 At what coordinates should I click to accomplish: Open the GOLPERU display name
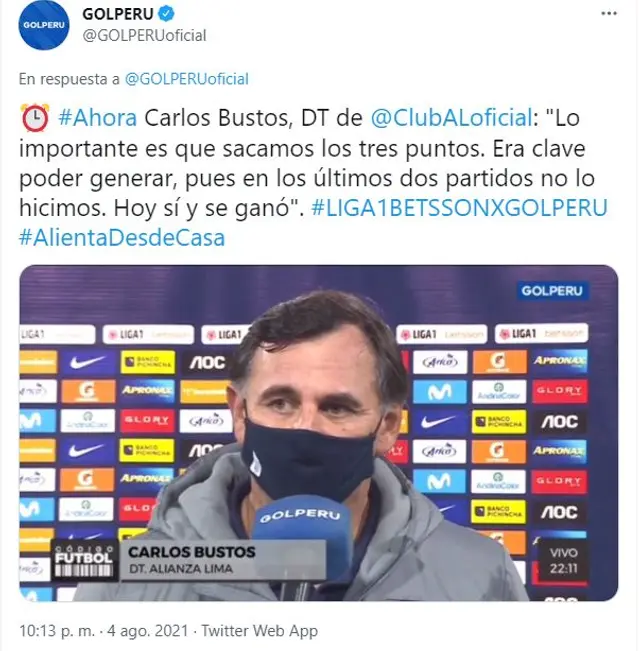click(118, 14)
